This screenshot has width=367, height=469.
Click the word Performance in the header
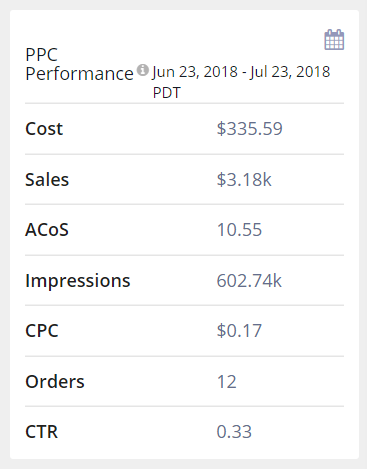pos(79,74)
